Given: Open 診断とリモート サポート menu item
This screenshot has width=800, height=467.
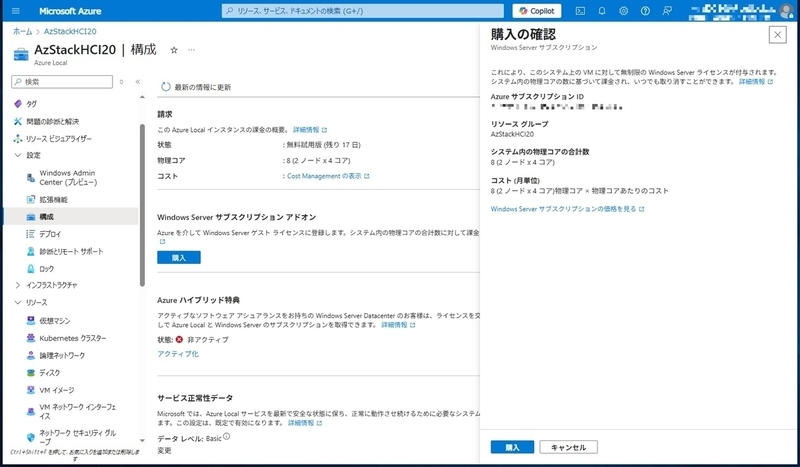Looking at the screenshot, I should 71,252.
